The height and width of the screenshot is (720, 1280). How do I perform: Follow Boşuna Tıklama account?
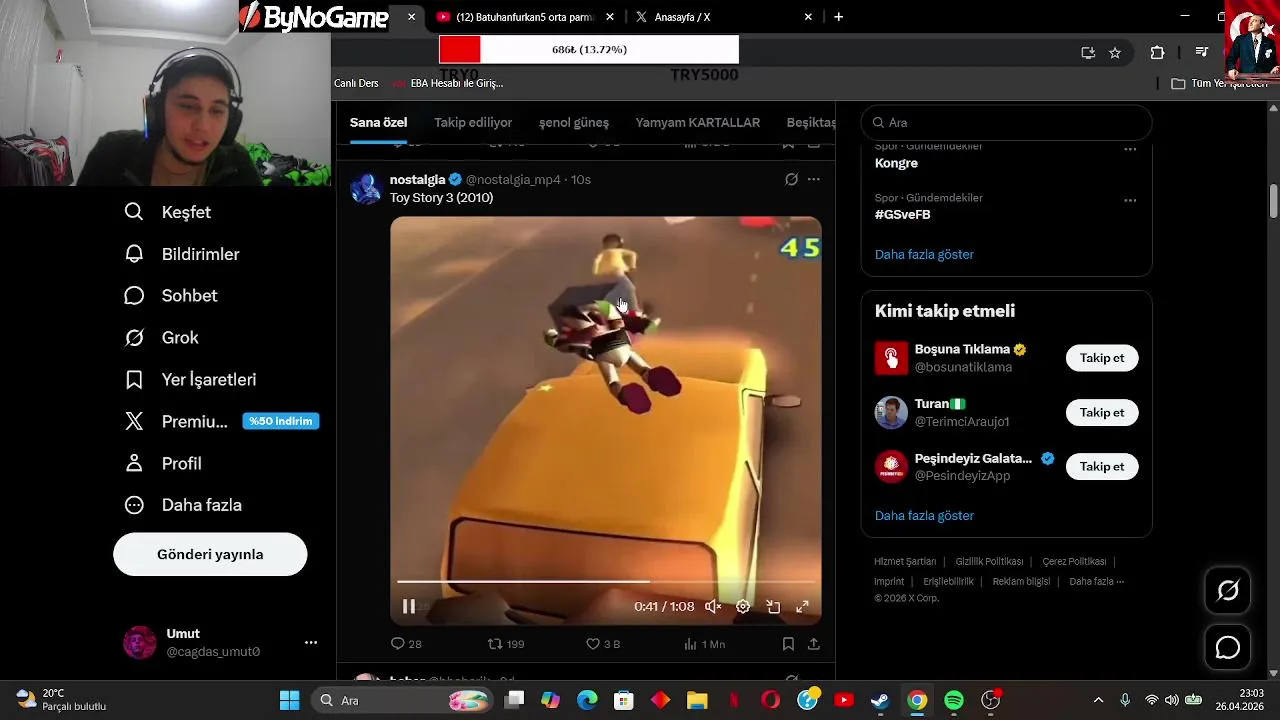1102,358
